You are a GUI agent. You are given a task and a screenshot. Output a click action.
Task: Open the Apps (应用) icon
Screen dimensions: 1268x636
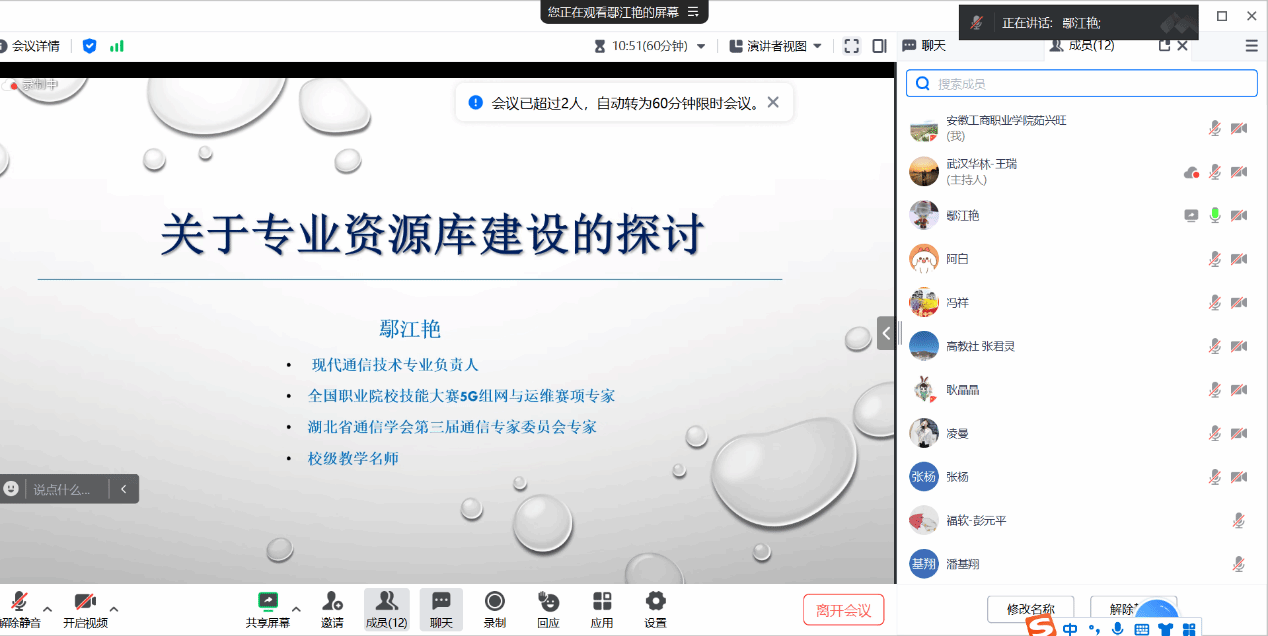pyautogui.click(x=602, y=602)
